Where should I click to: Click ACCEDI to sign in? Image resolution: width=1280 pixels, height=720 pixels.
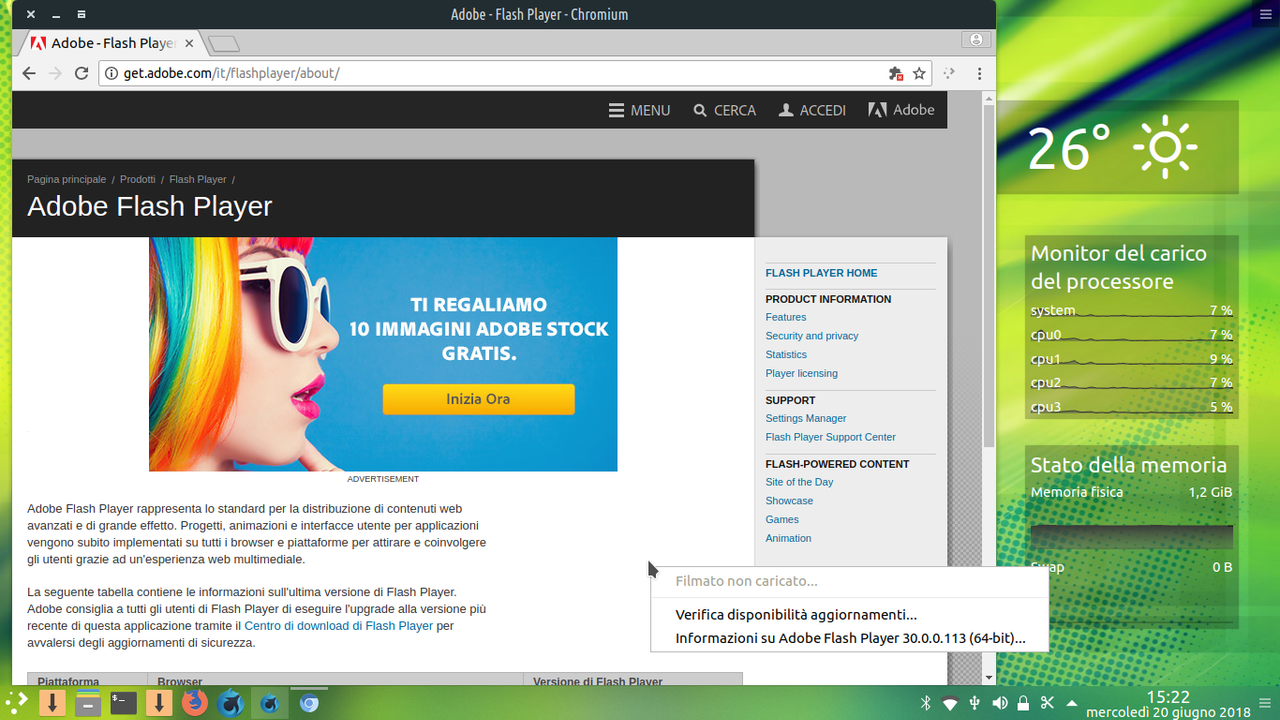click(x=813, y=110)
